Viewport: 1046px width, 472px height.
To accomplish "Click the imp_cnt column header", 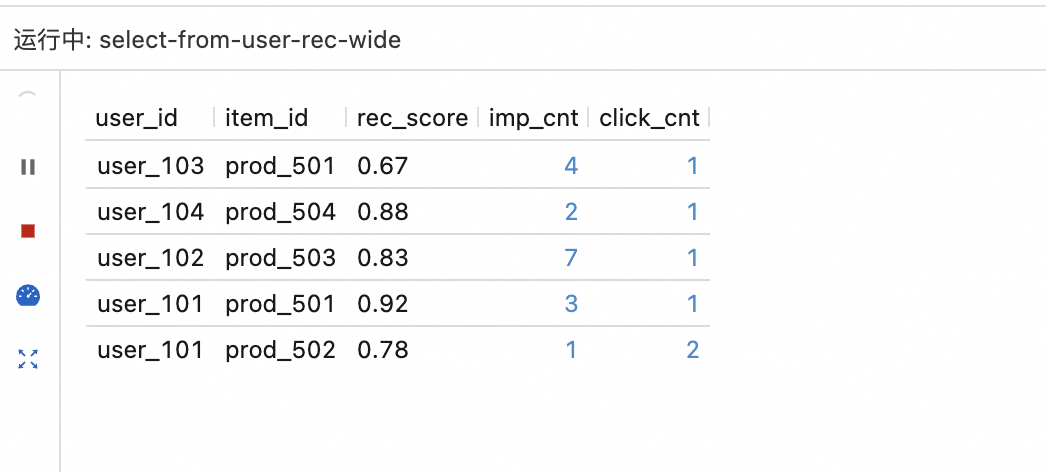I will tap(534, 118).
